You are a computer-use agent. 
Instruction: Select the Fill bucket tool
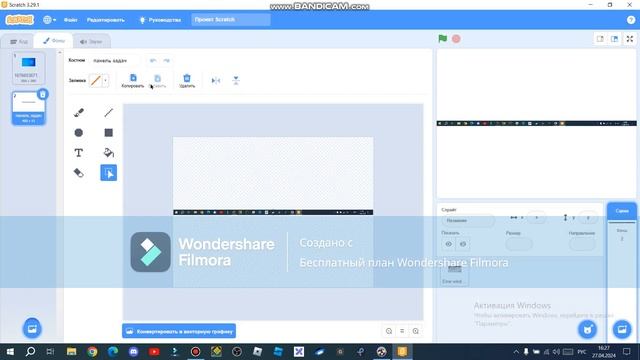[x=109, y=153]
